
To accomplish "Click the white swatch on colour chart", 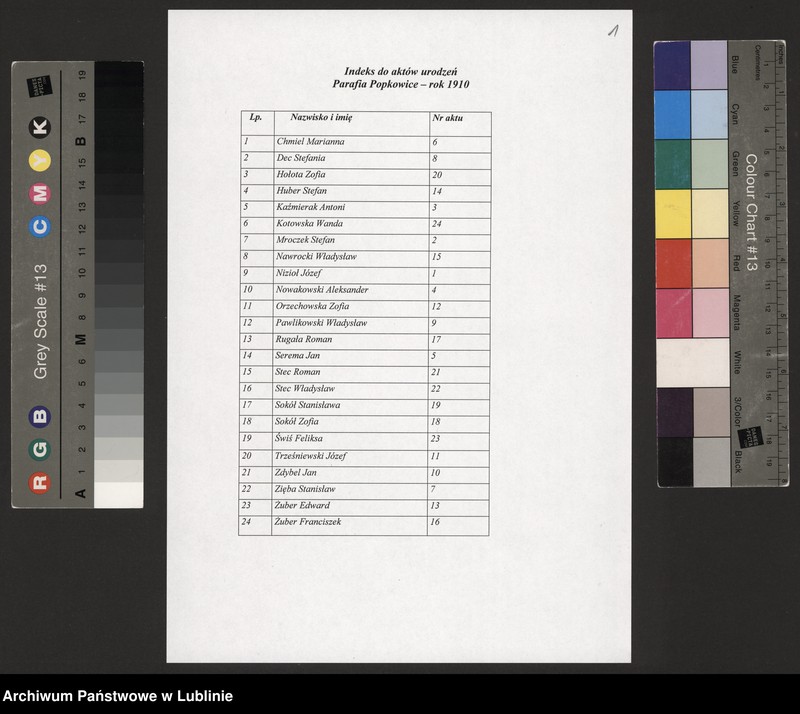I will point(693,363).
